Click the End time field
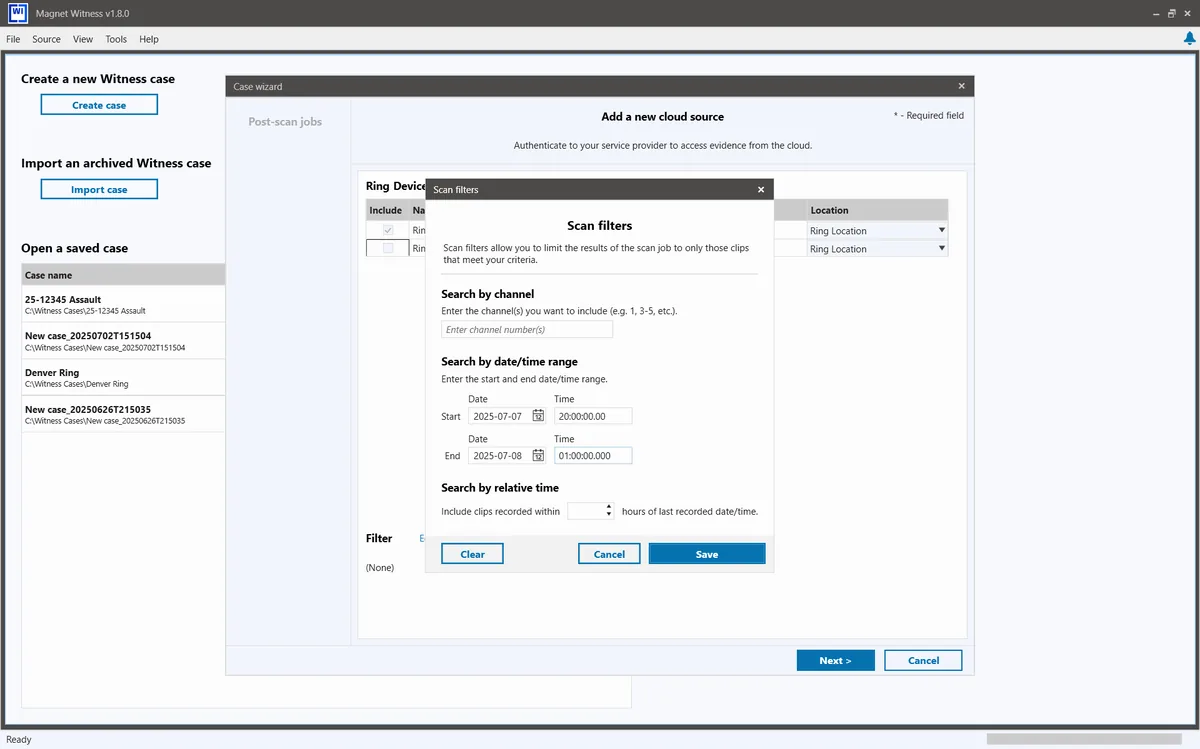The image size is (1200, 749). (593, 455)
